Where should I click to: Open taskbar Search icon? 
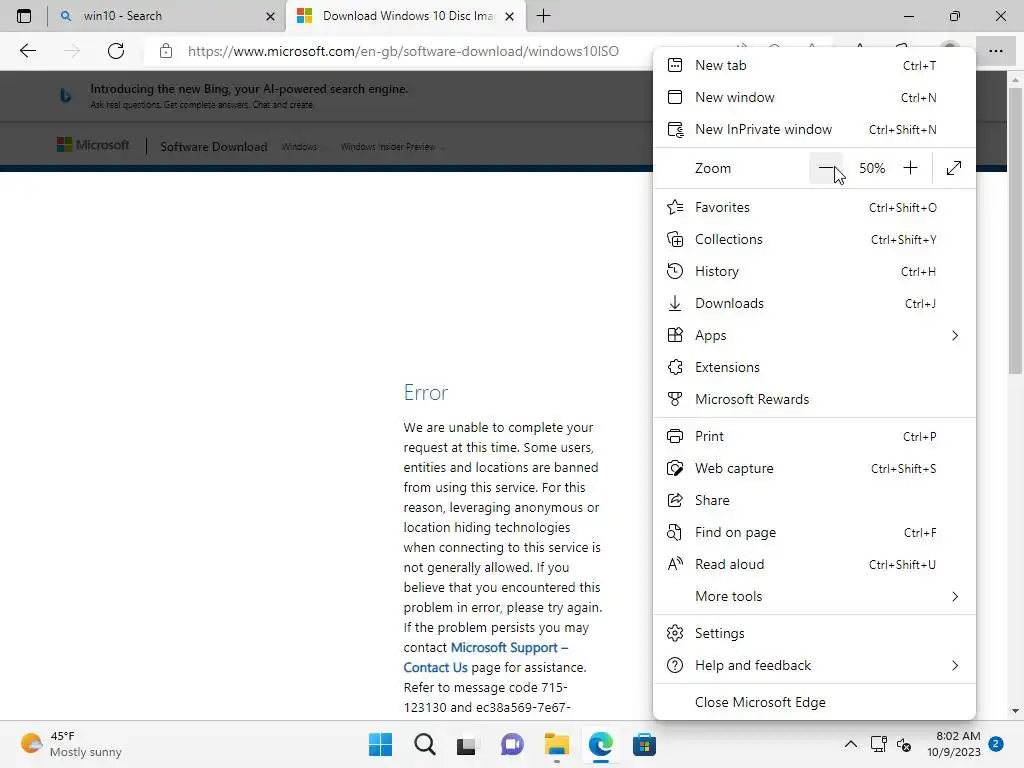(424, 744)
